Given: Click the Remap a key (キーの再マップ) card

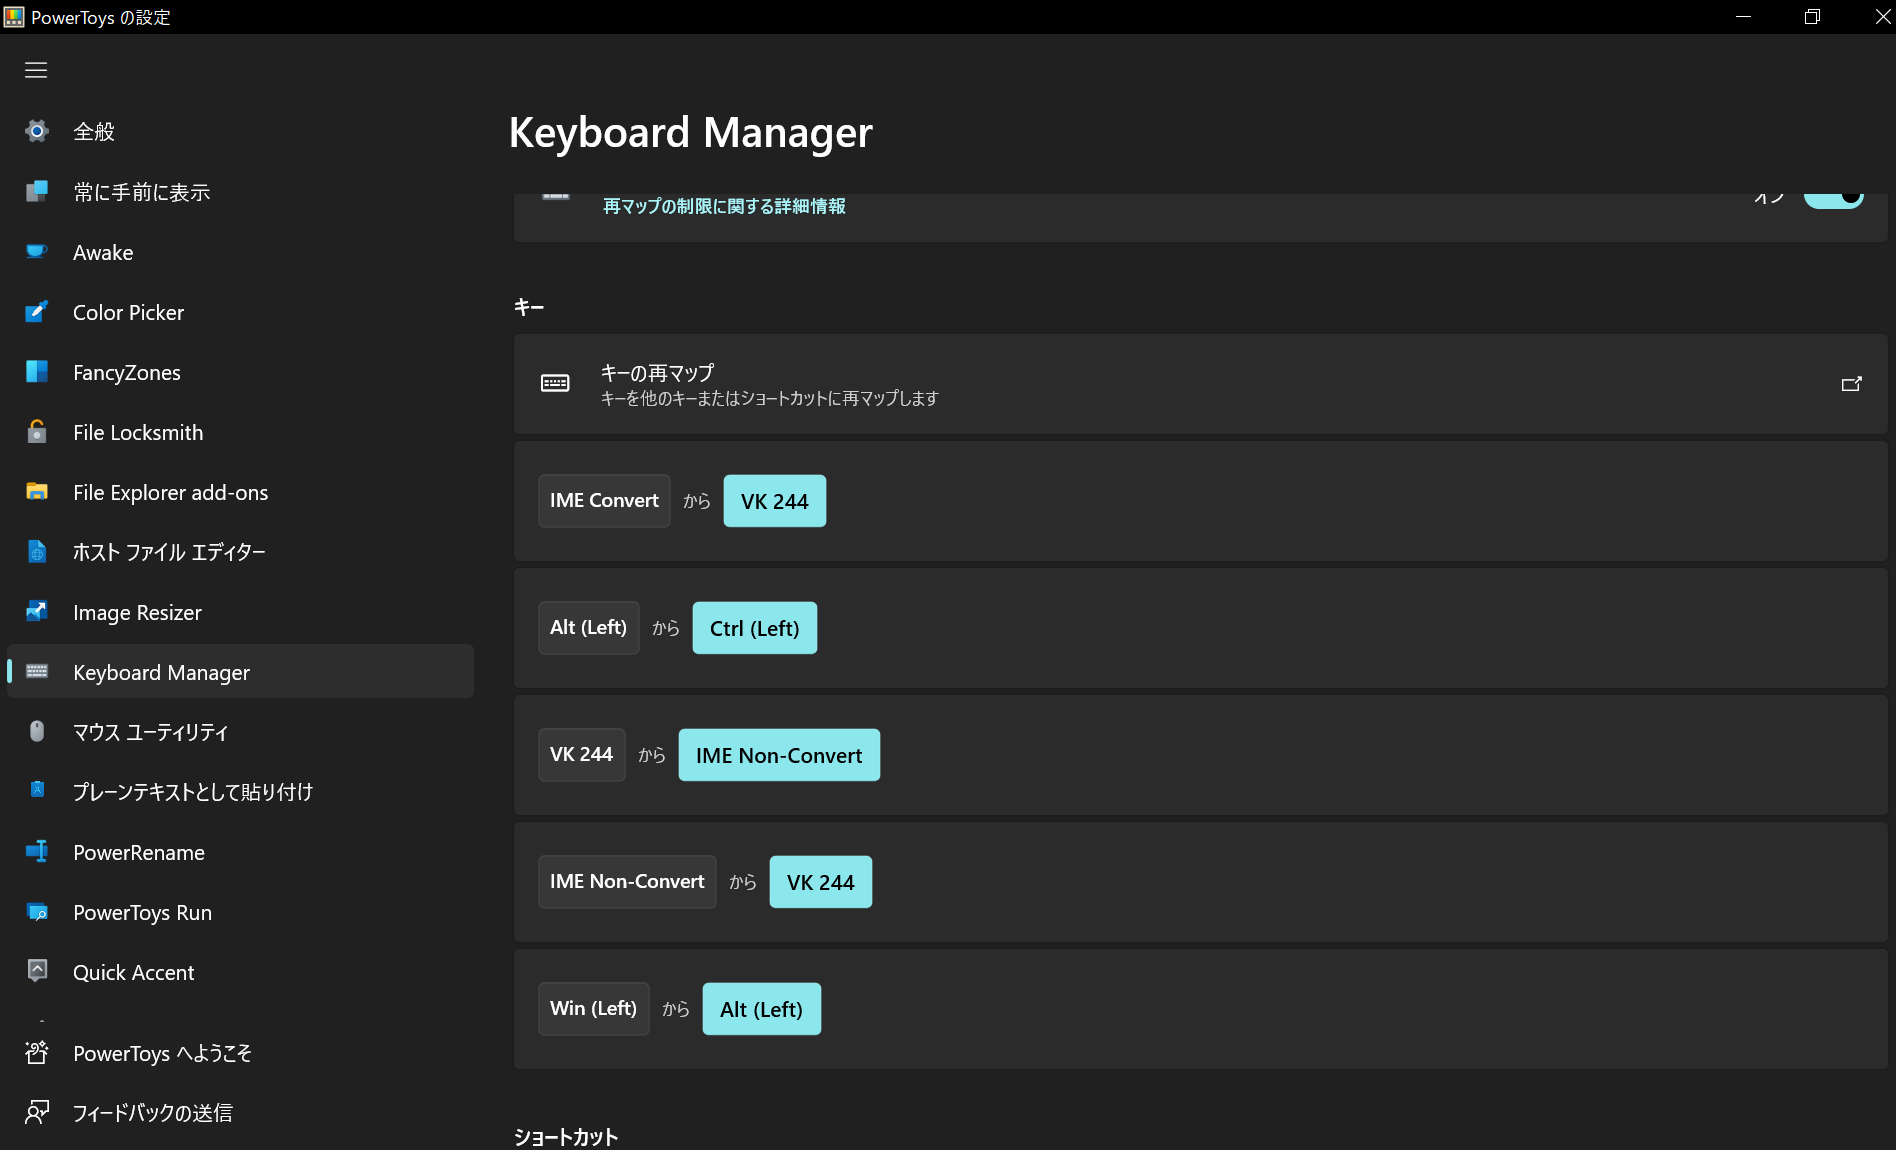Looking at the screenshot, I should [1200, 384].
